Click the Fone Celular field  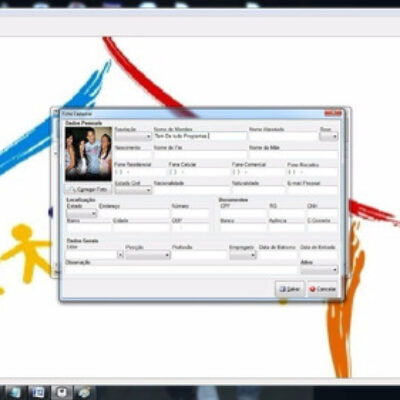(199, 172)
